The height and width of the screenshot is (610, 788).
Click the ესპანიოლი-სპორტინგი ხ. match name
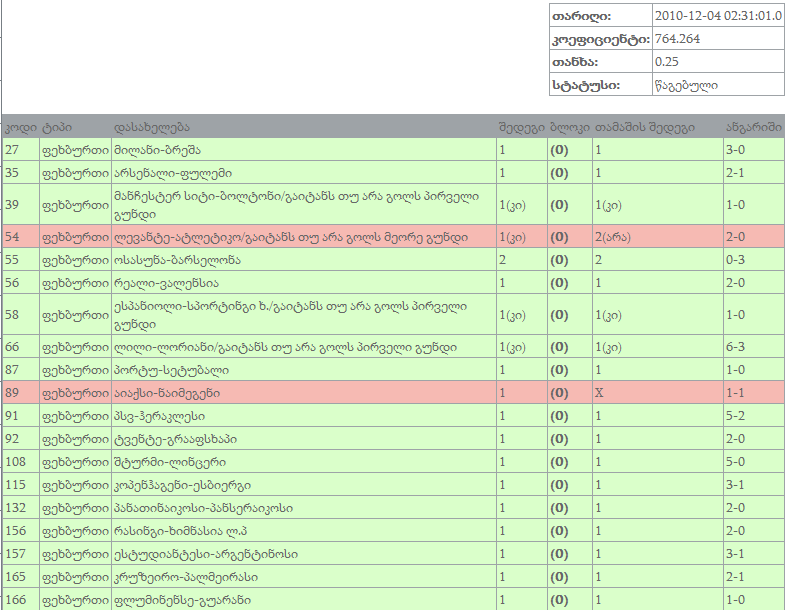click(x=290, y=315)
